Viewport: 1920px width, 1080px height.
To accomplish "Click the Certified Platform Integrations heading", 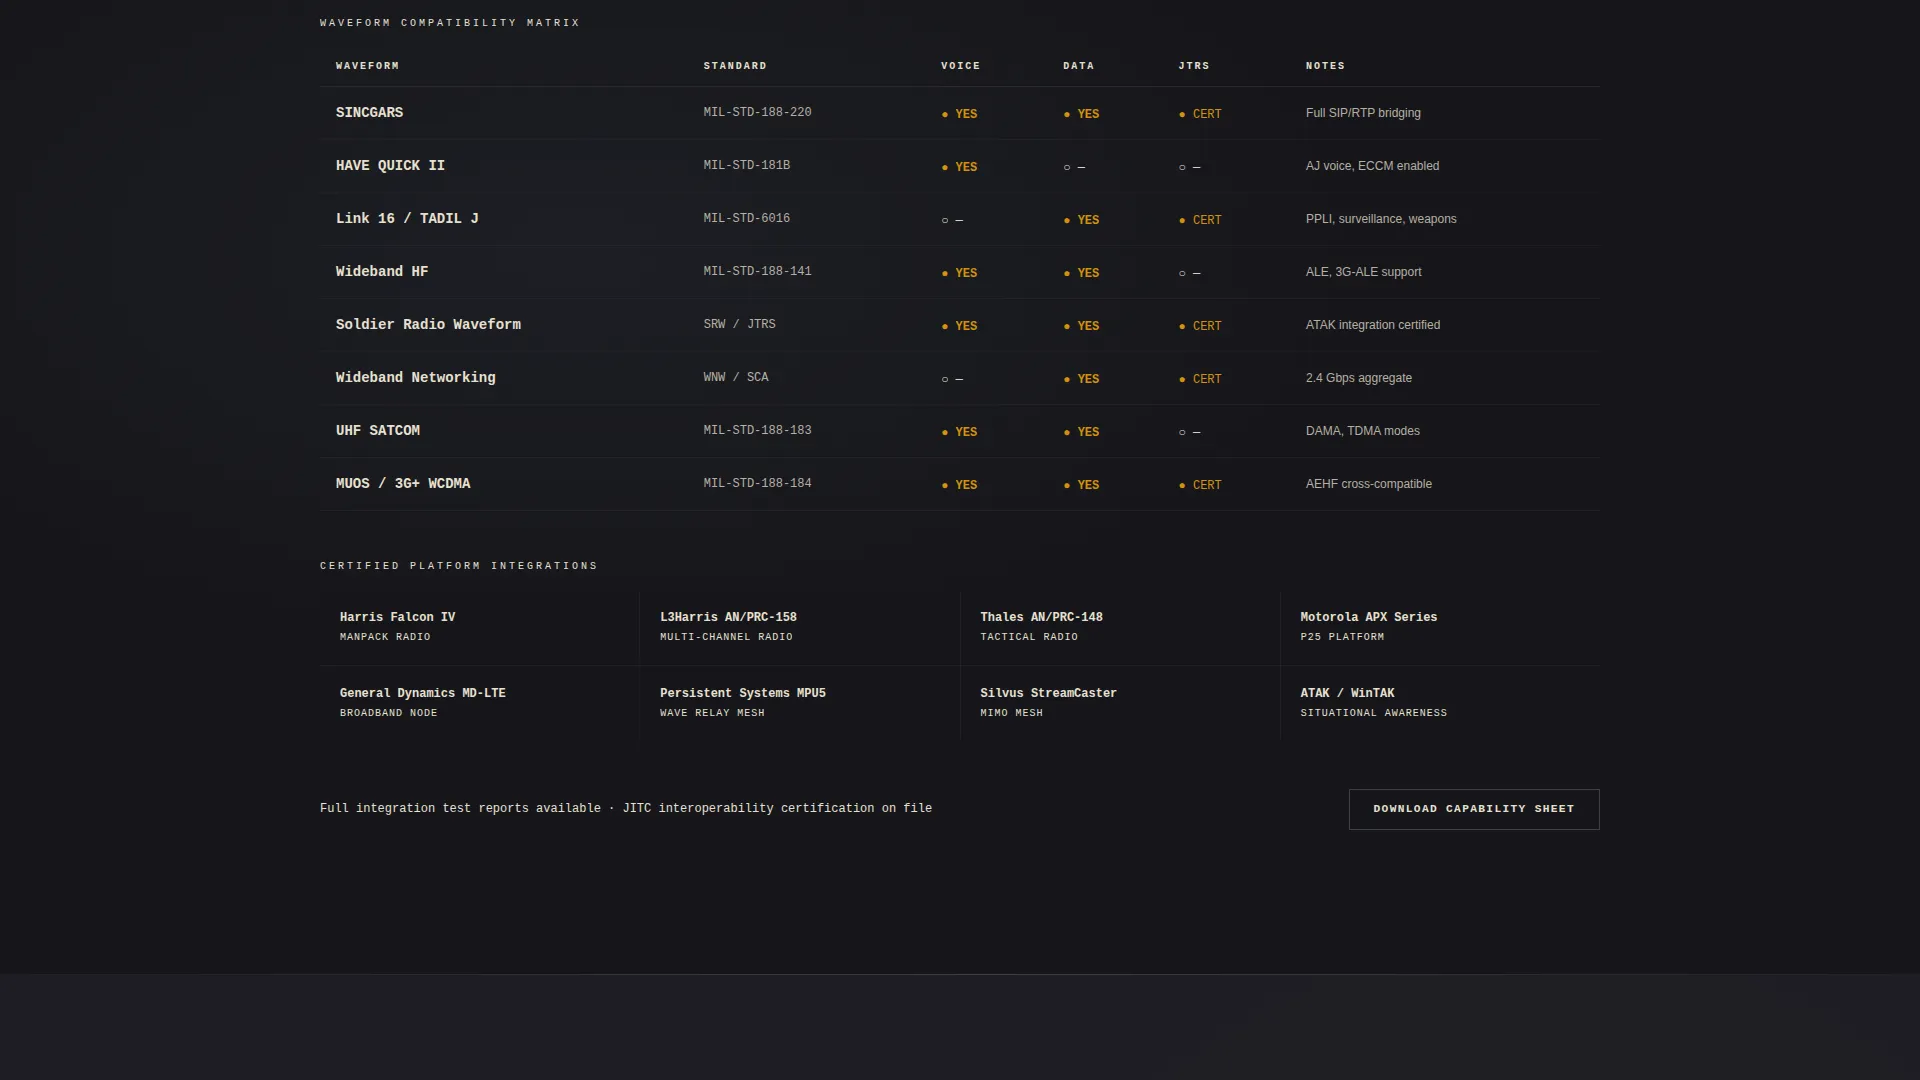I will (458, 566).
